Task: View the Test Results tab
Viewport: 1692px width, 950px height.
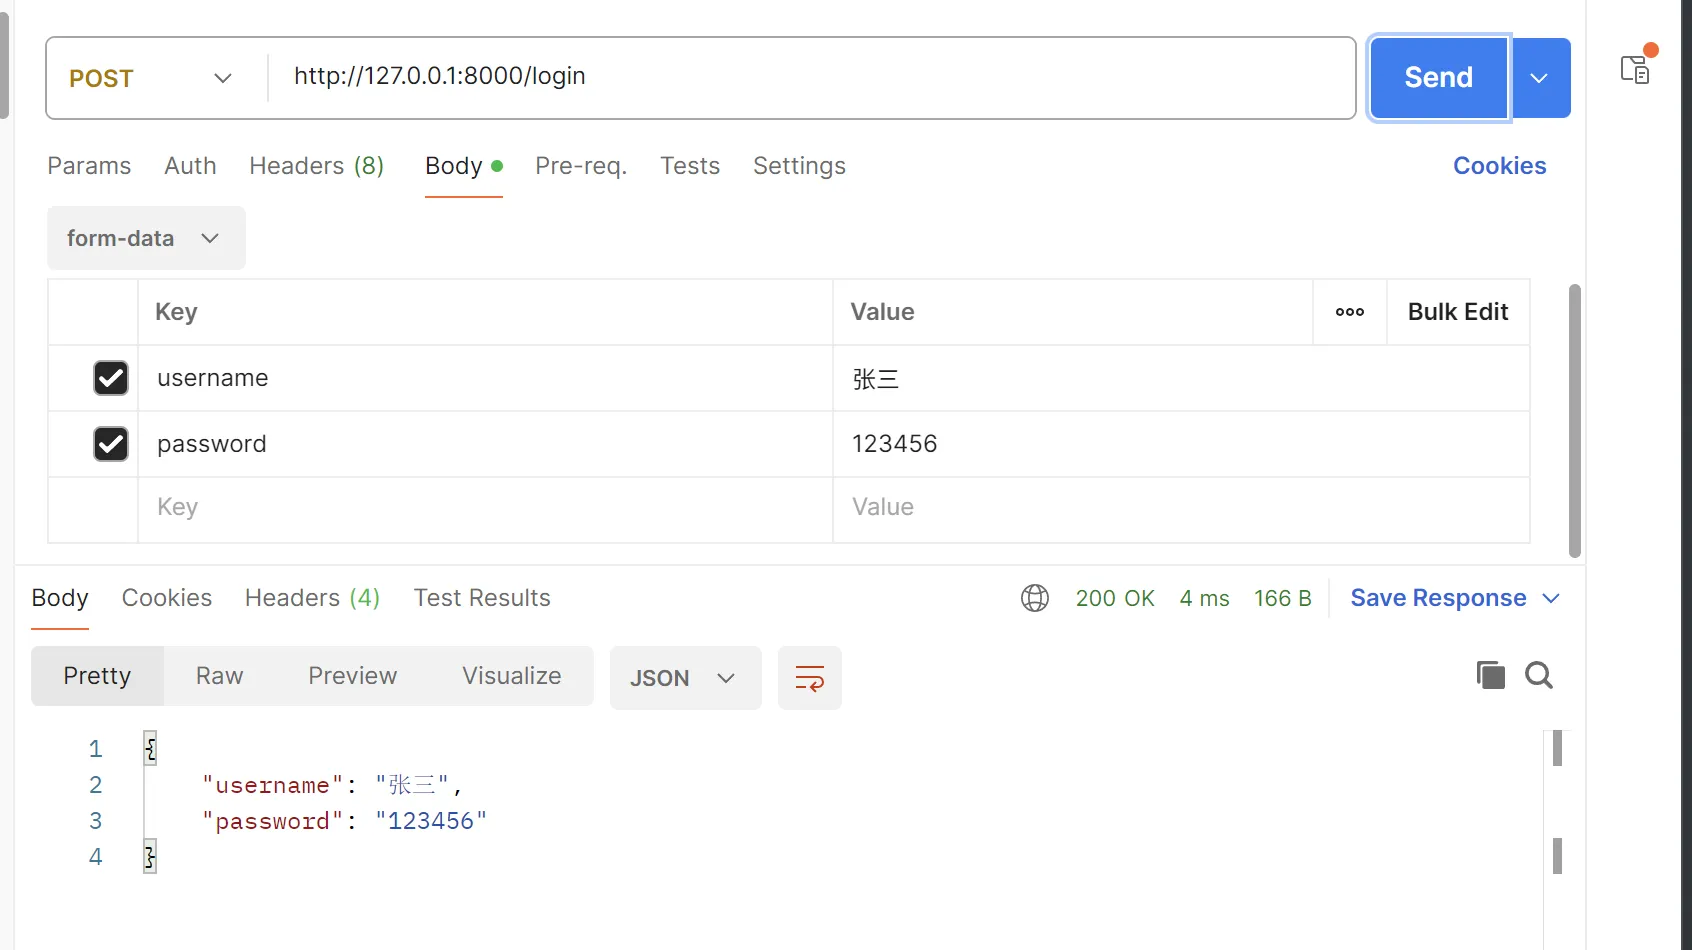Action: [482, 598]
